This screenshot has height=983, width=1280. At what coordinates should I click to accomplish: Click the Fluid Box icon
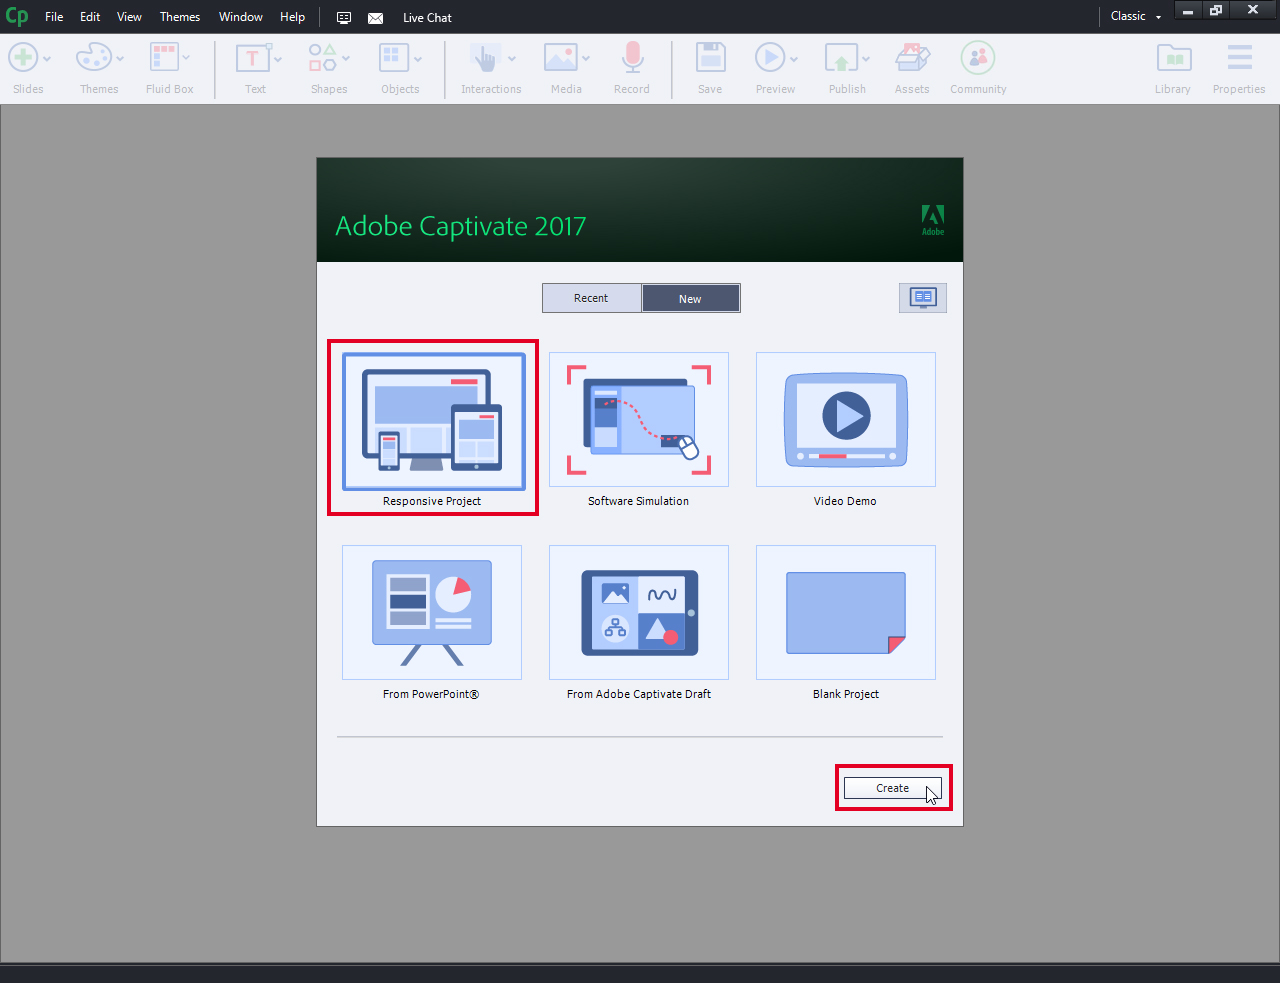[163, 58]
